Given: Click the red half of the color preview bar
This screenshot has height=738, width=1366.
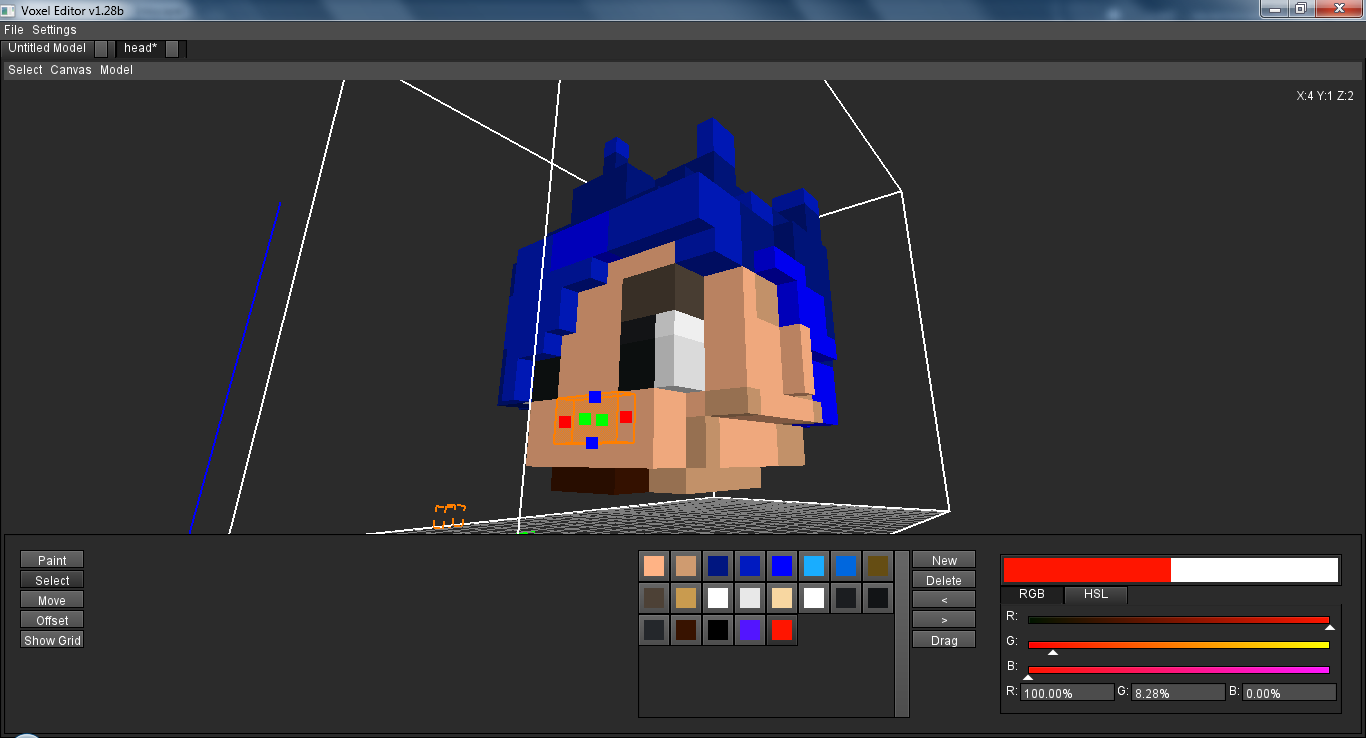Looking at the screenshot, I should point(1087,570).
